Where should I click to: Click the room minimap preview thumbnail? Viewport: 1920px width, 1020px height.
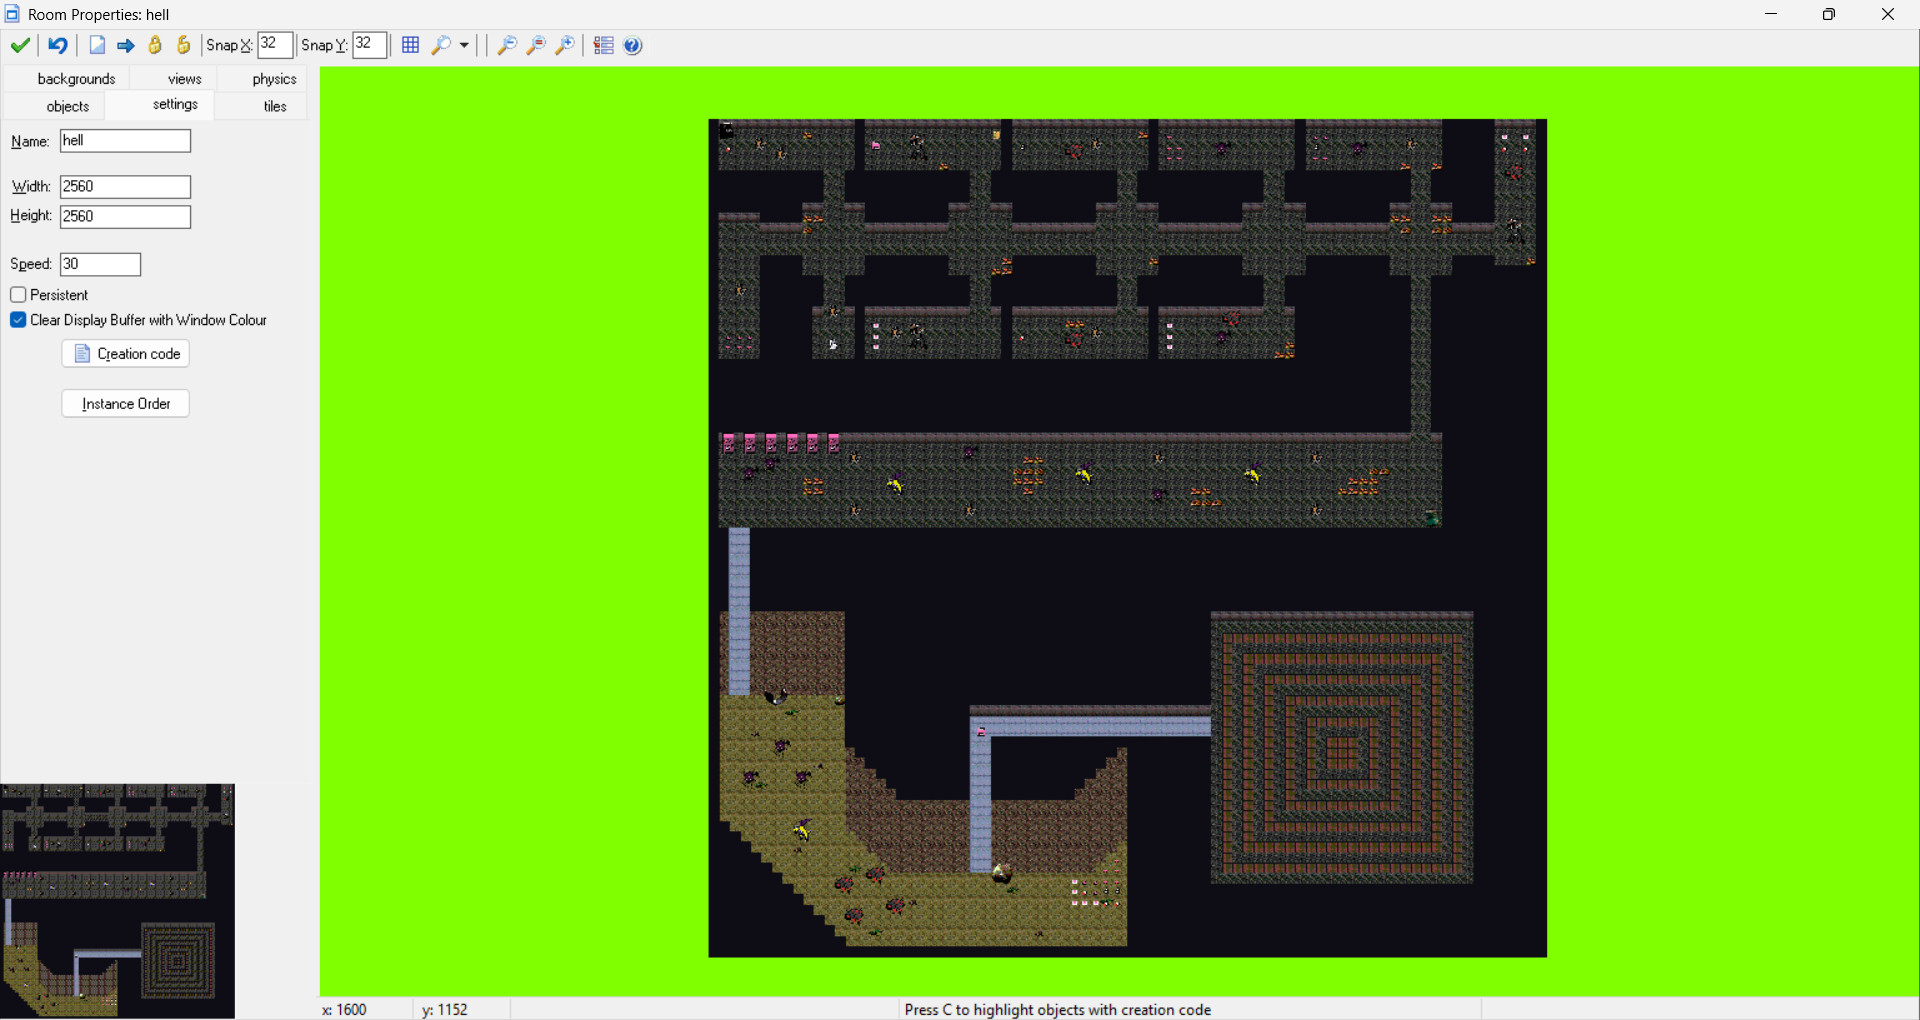tap(118, 901)
